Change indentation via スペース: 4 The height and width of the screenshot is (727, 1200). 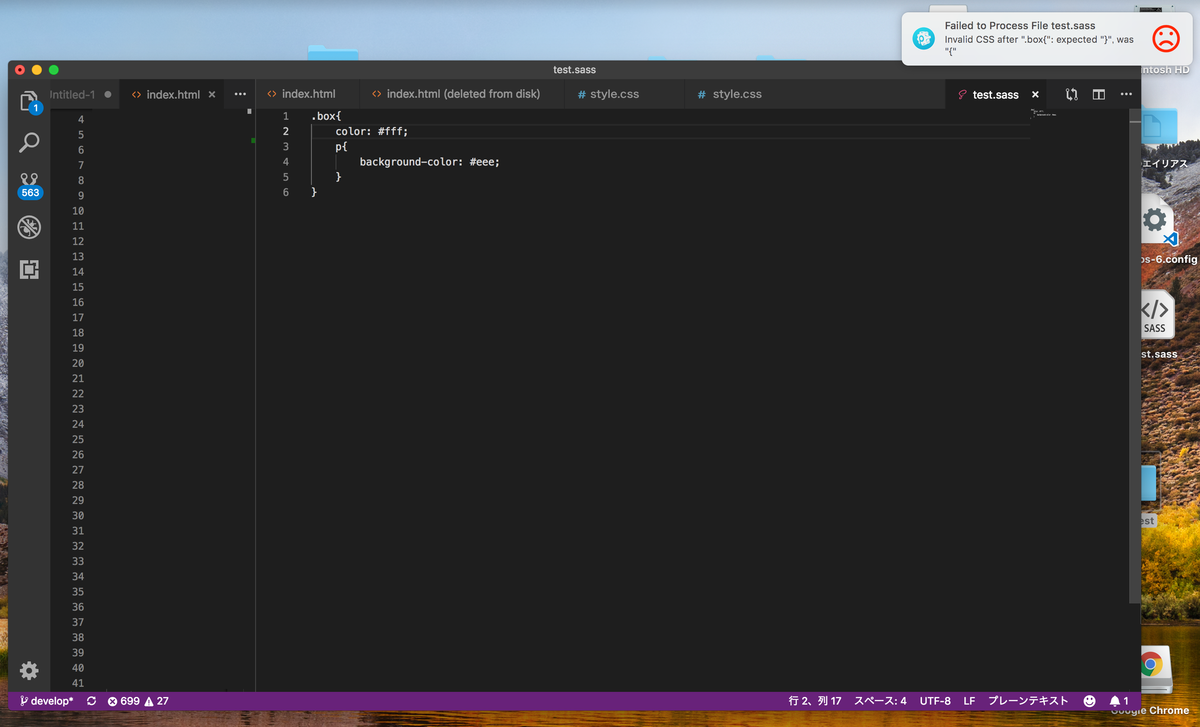pos(880,701)
